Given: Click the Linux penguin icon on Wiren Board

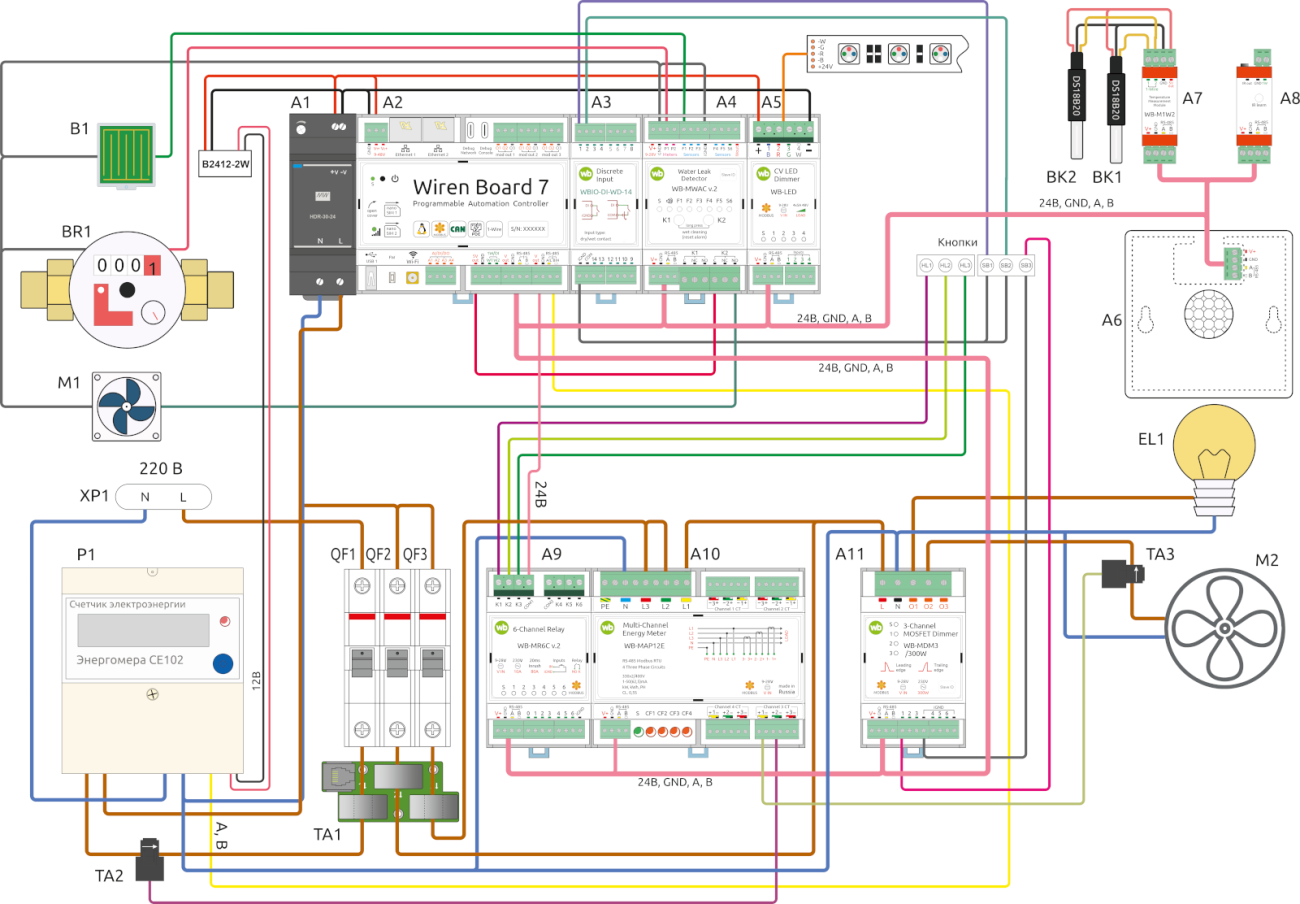Looking at the screenshot, I should pos(421,229).
